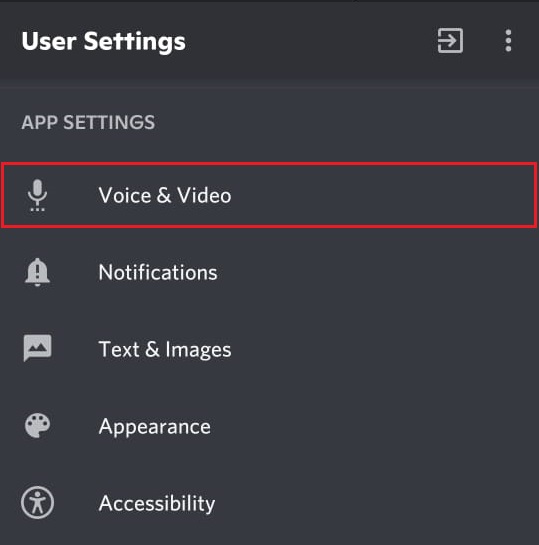This screenshot has height=545, width=539.
Task: Open the Notifications text label
Action: (x=158, y=272)
